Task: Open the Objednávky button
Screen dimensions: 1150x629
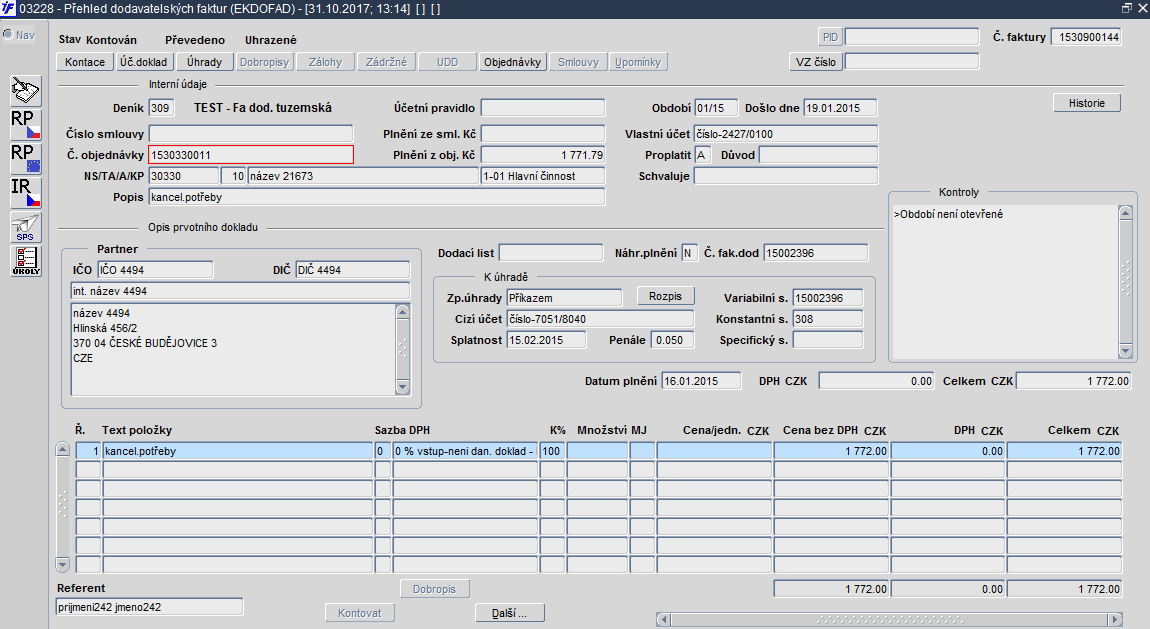Action: click(x=513, y=62)
